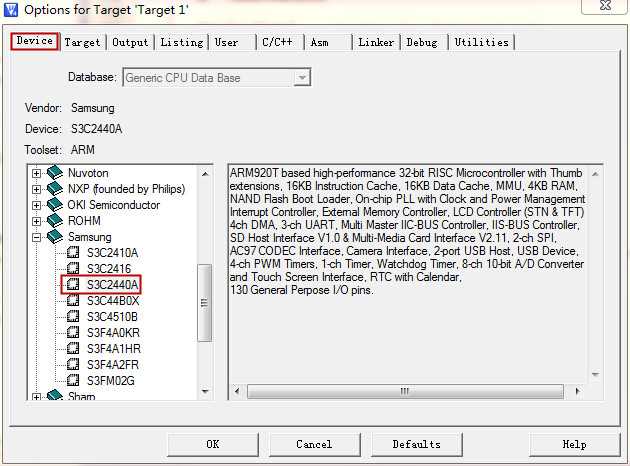Select S3C4510B device in tree
Viewport: 630px width, 466px height.
pyautogui.click(x=112, y=317)
